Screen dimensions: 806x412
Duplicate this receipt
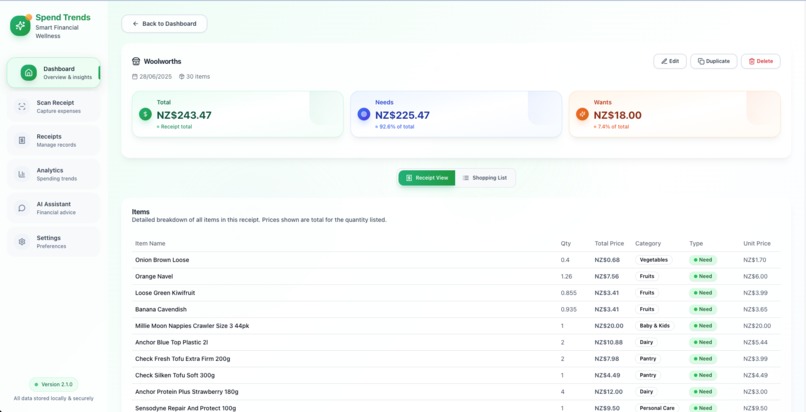[713, 61]
